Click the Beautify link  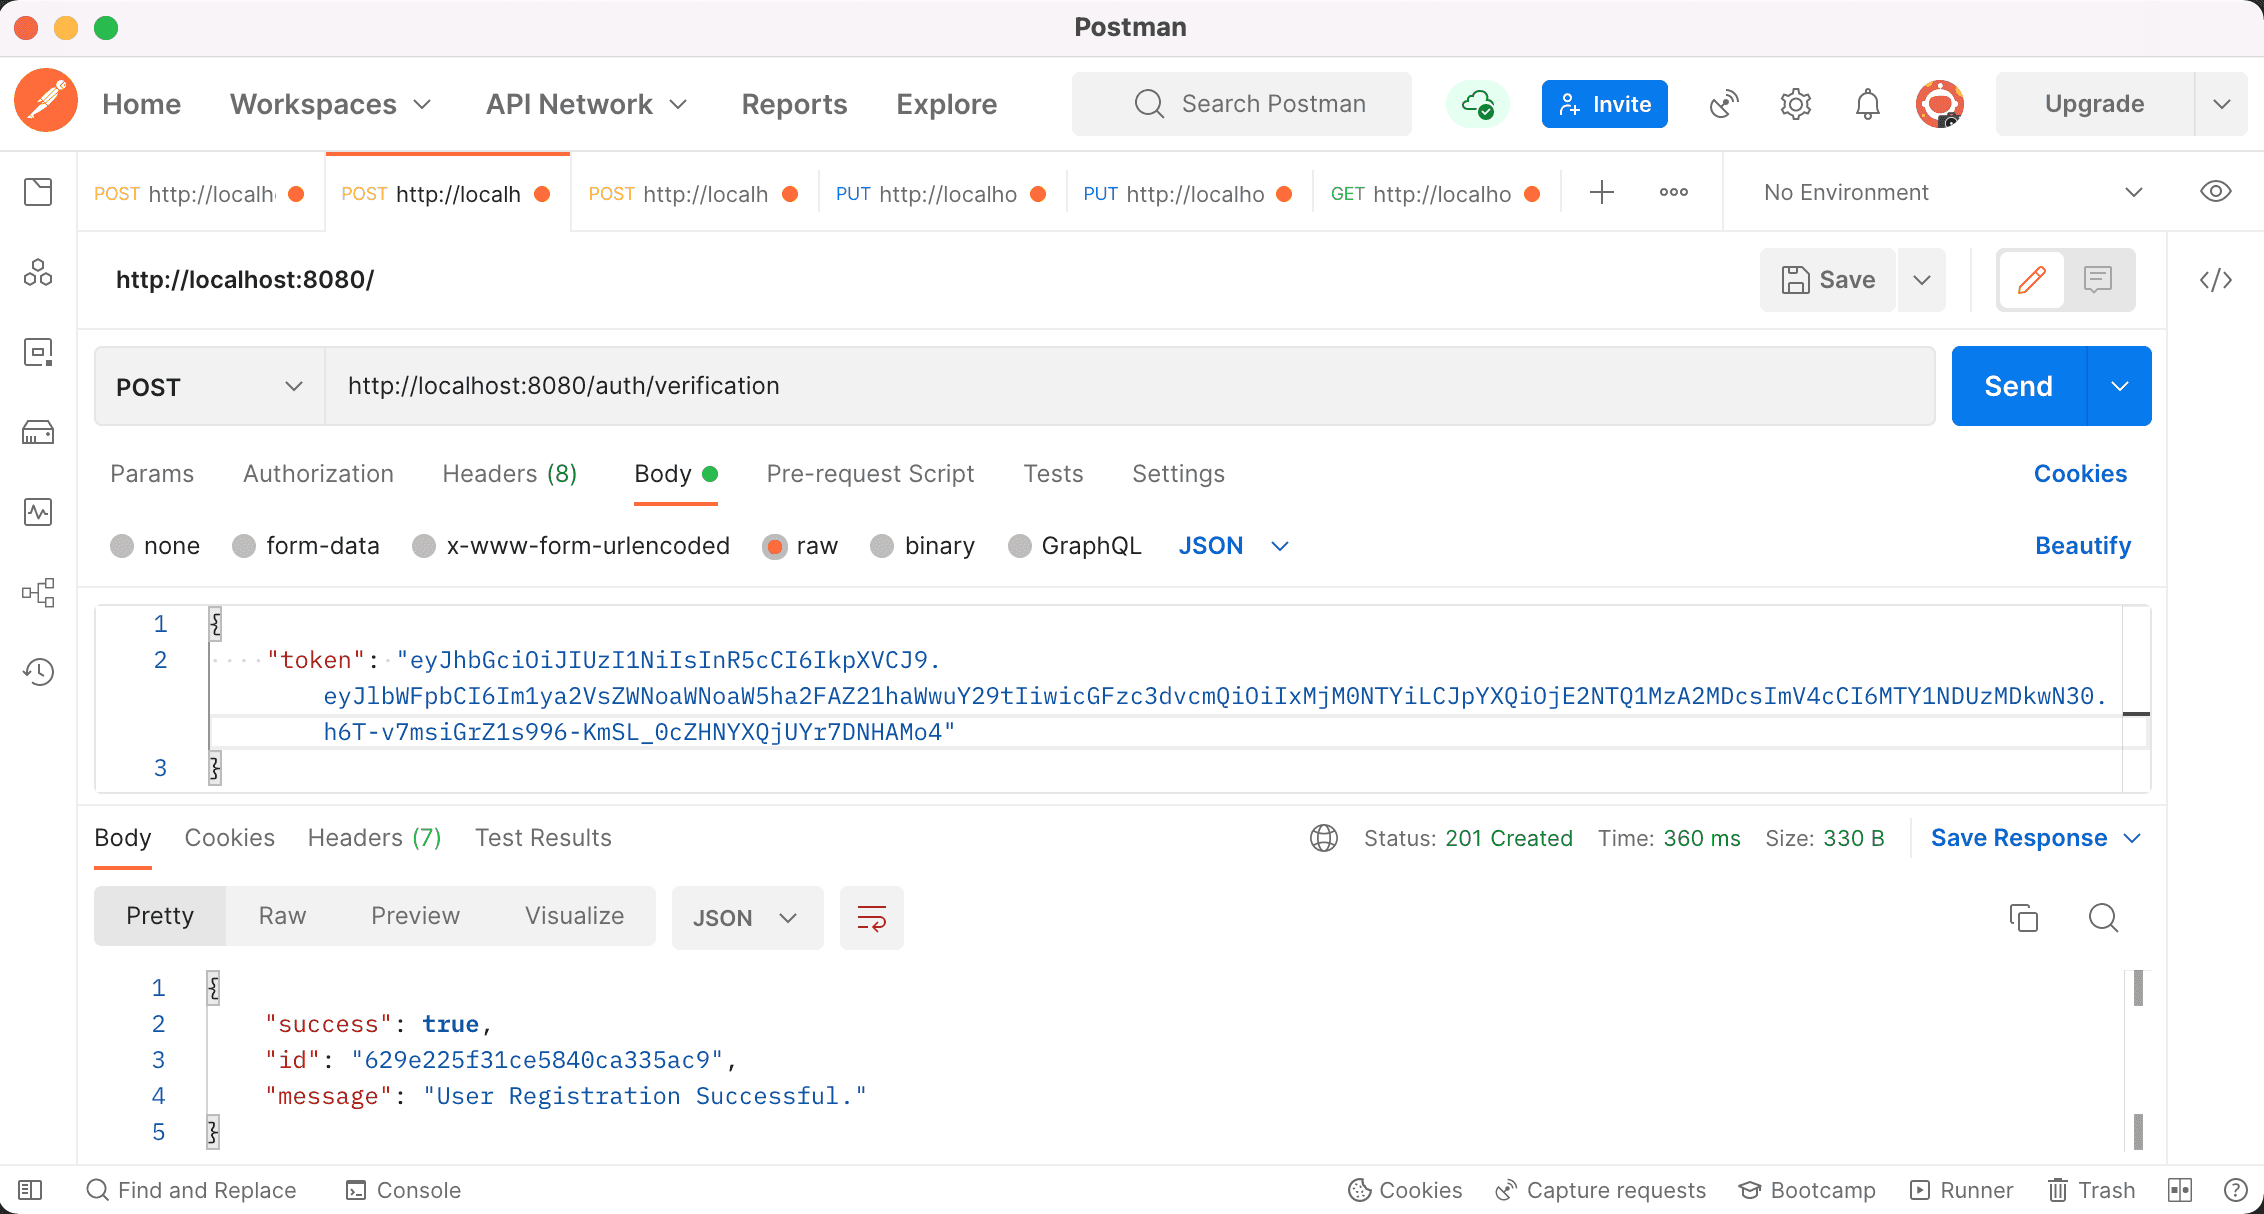(2083, 546)
